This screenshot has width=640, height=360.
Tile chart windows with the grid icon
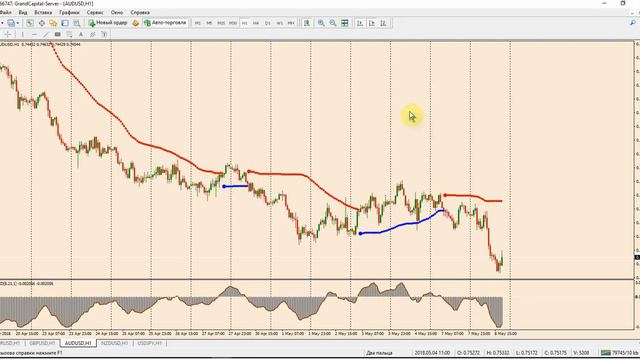pos(344,23)
